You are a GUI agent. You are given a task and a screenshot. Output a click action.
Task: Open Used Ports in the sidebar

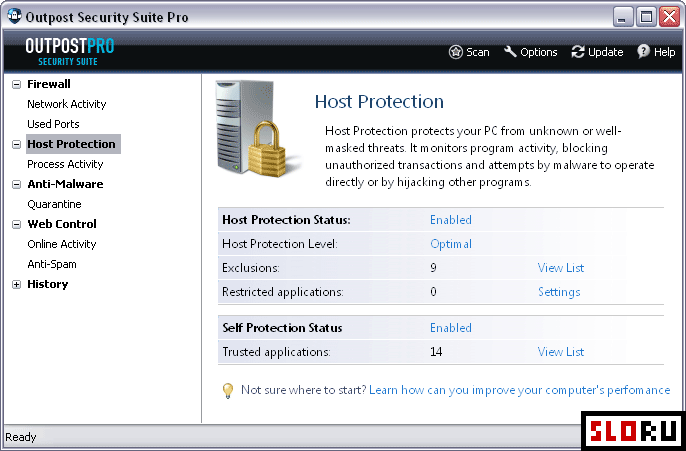pyautogui.click(x=53, y=124)
